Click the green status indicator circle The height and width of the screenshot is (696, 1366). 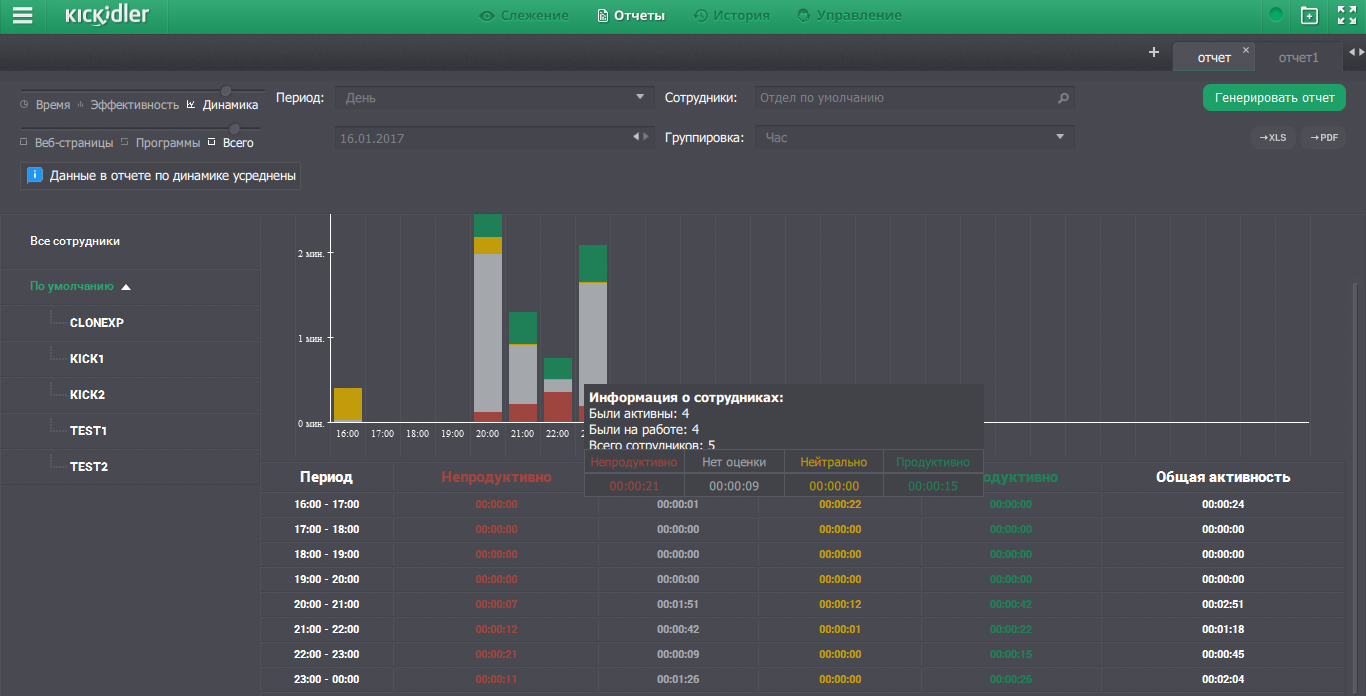1276,15
